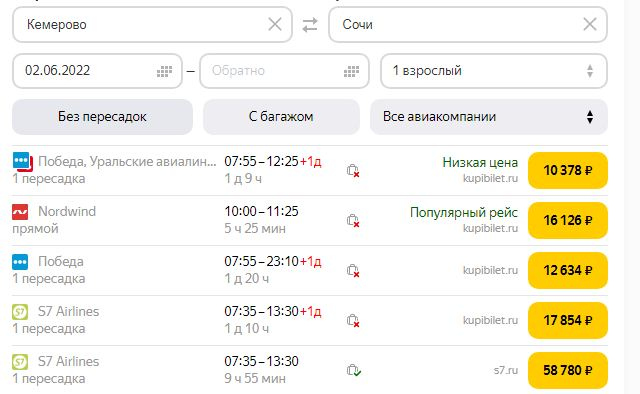Click Победа logo in 07:55–23:10 row
640x394 pixels.
[20, 262]
